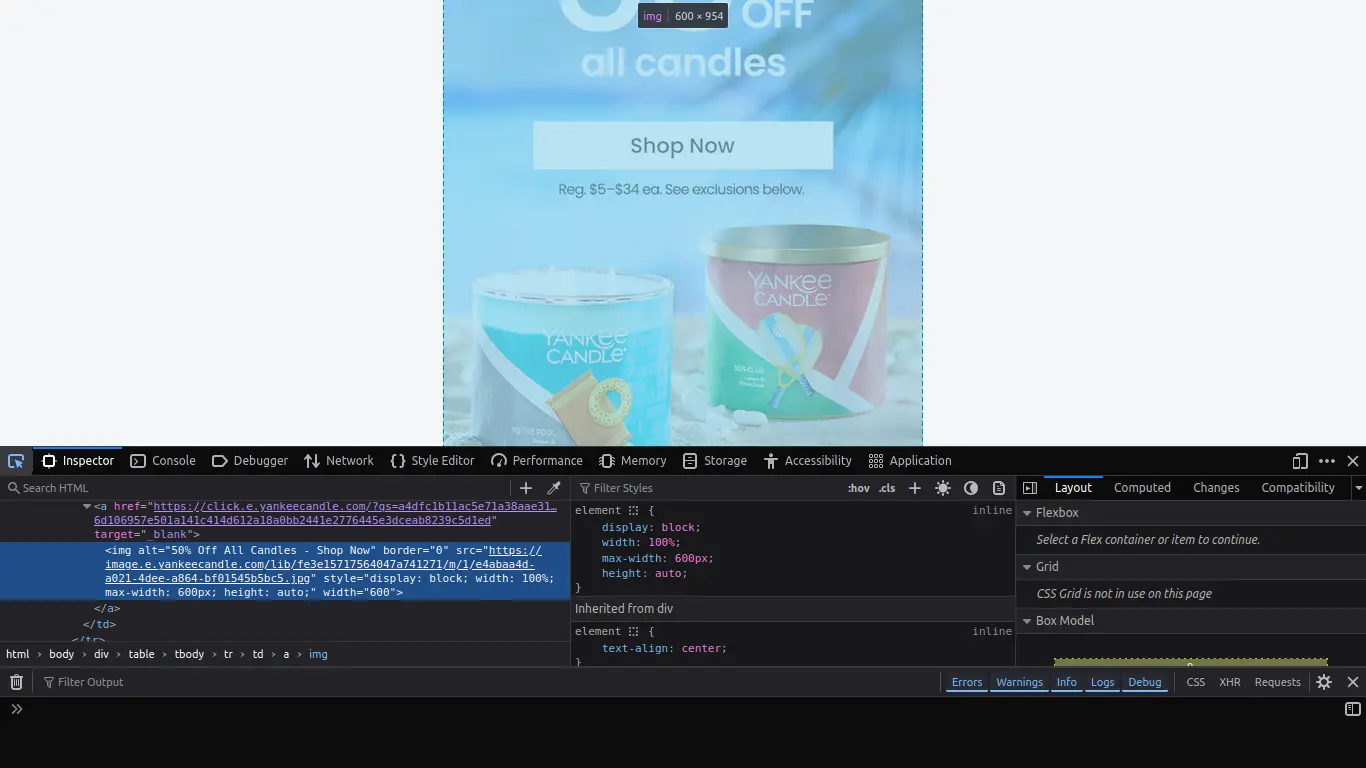1366x768 pixels.
Task: Toggle print media simulation
Action: pos(999,488)
